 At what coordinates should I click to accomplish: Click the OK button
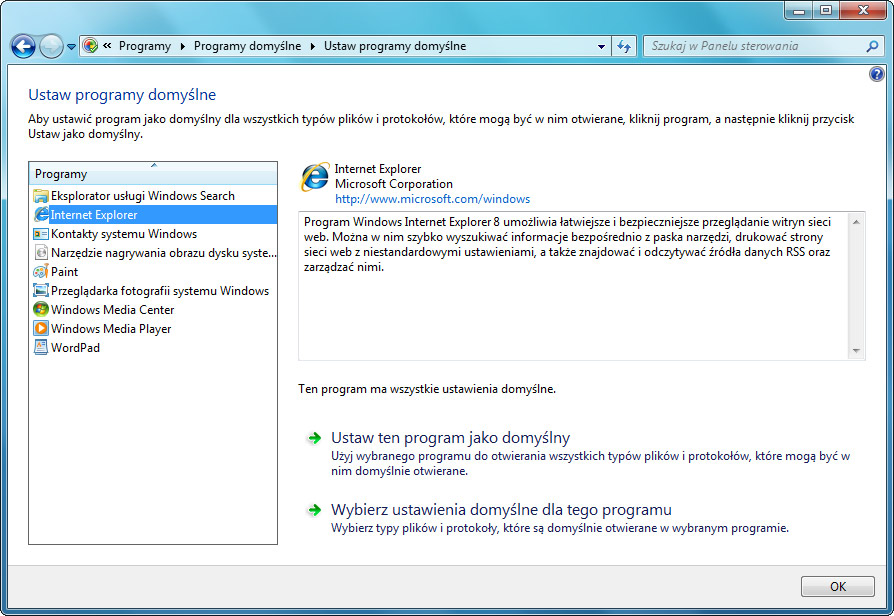pyautogui.click(x=838, y=586)
